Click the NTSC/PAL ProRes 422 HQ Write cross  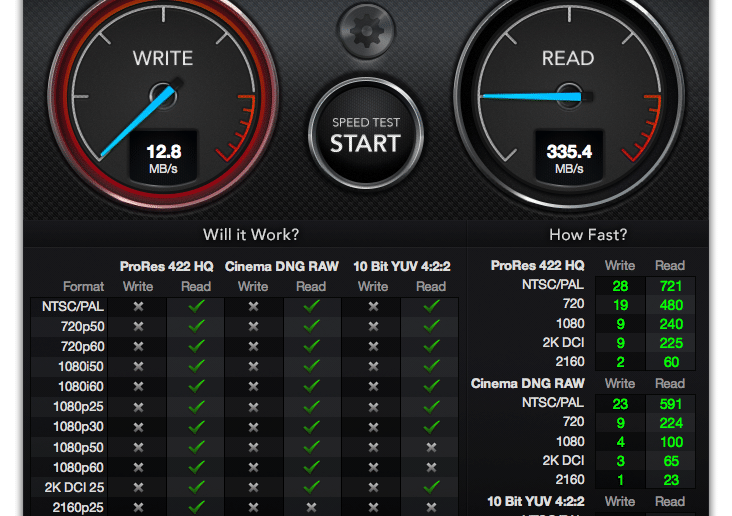(x=138, y=306)
